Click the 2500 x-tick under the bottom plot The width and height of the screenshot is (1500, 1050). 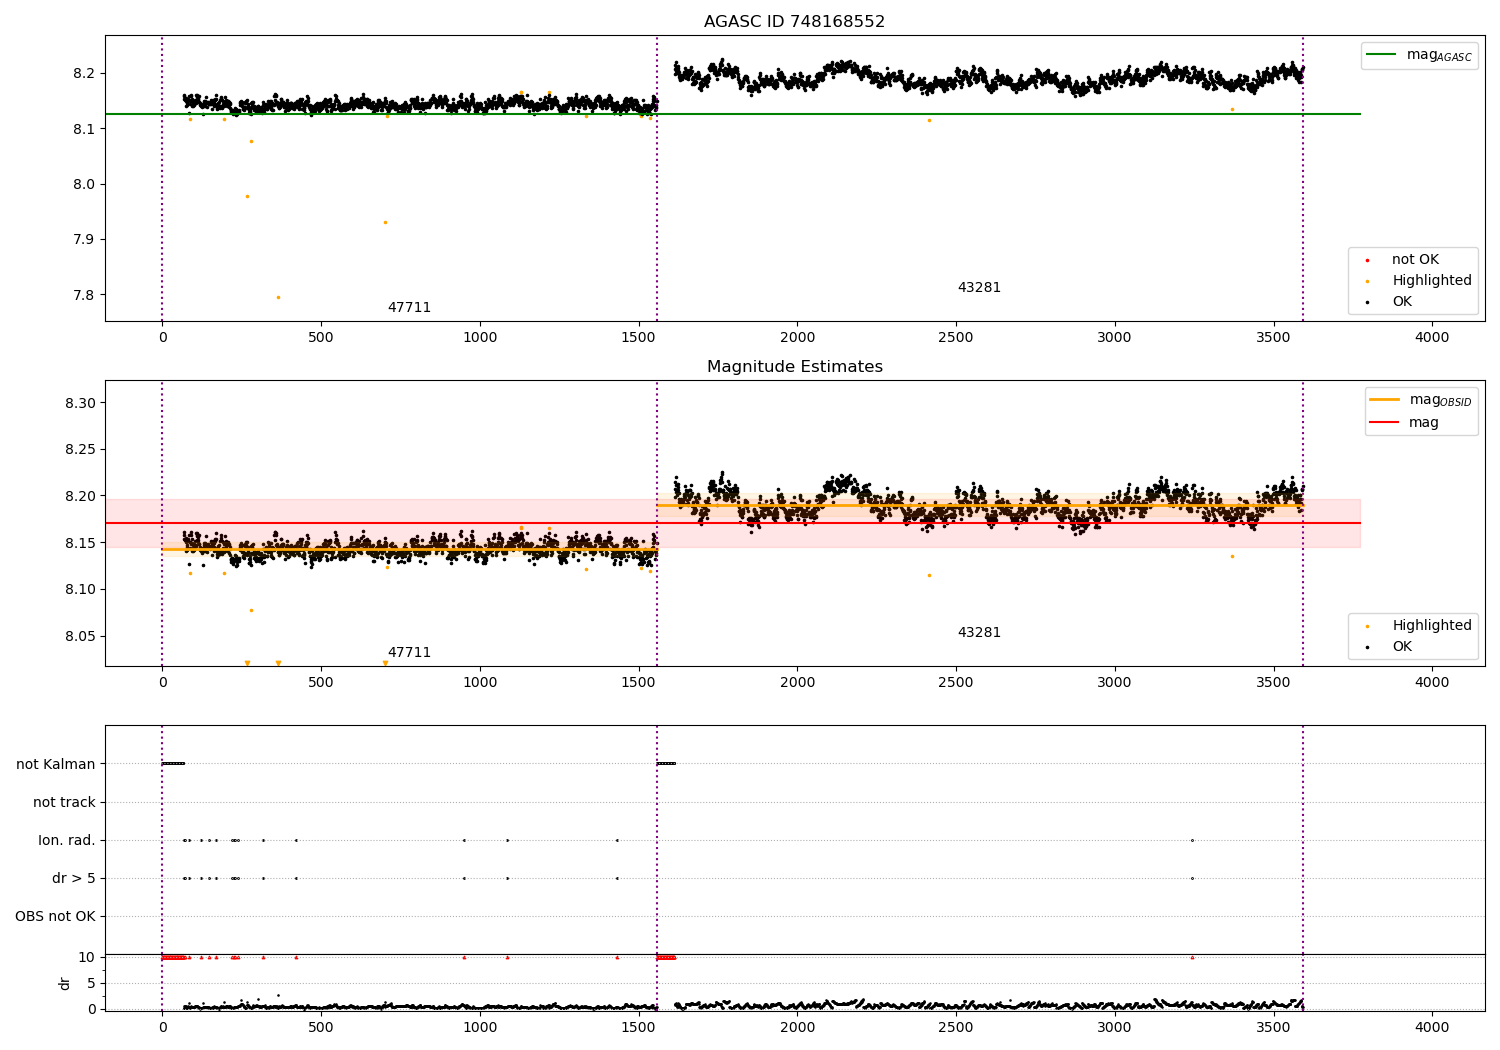956,1028
